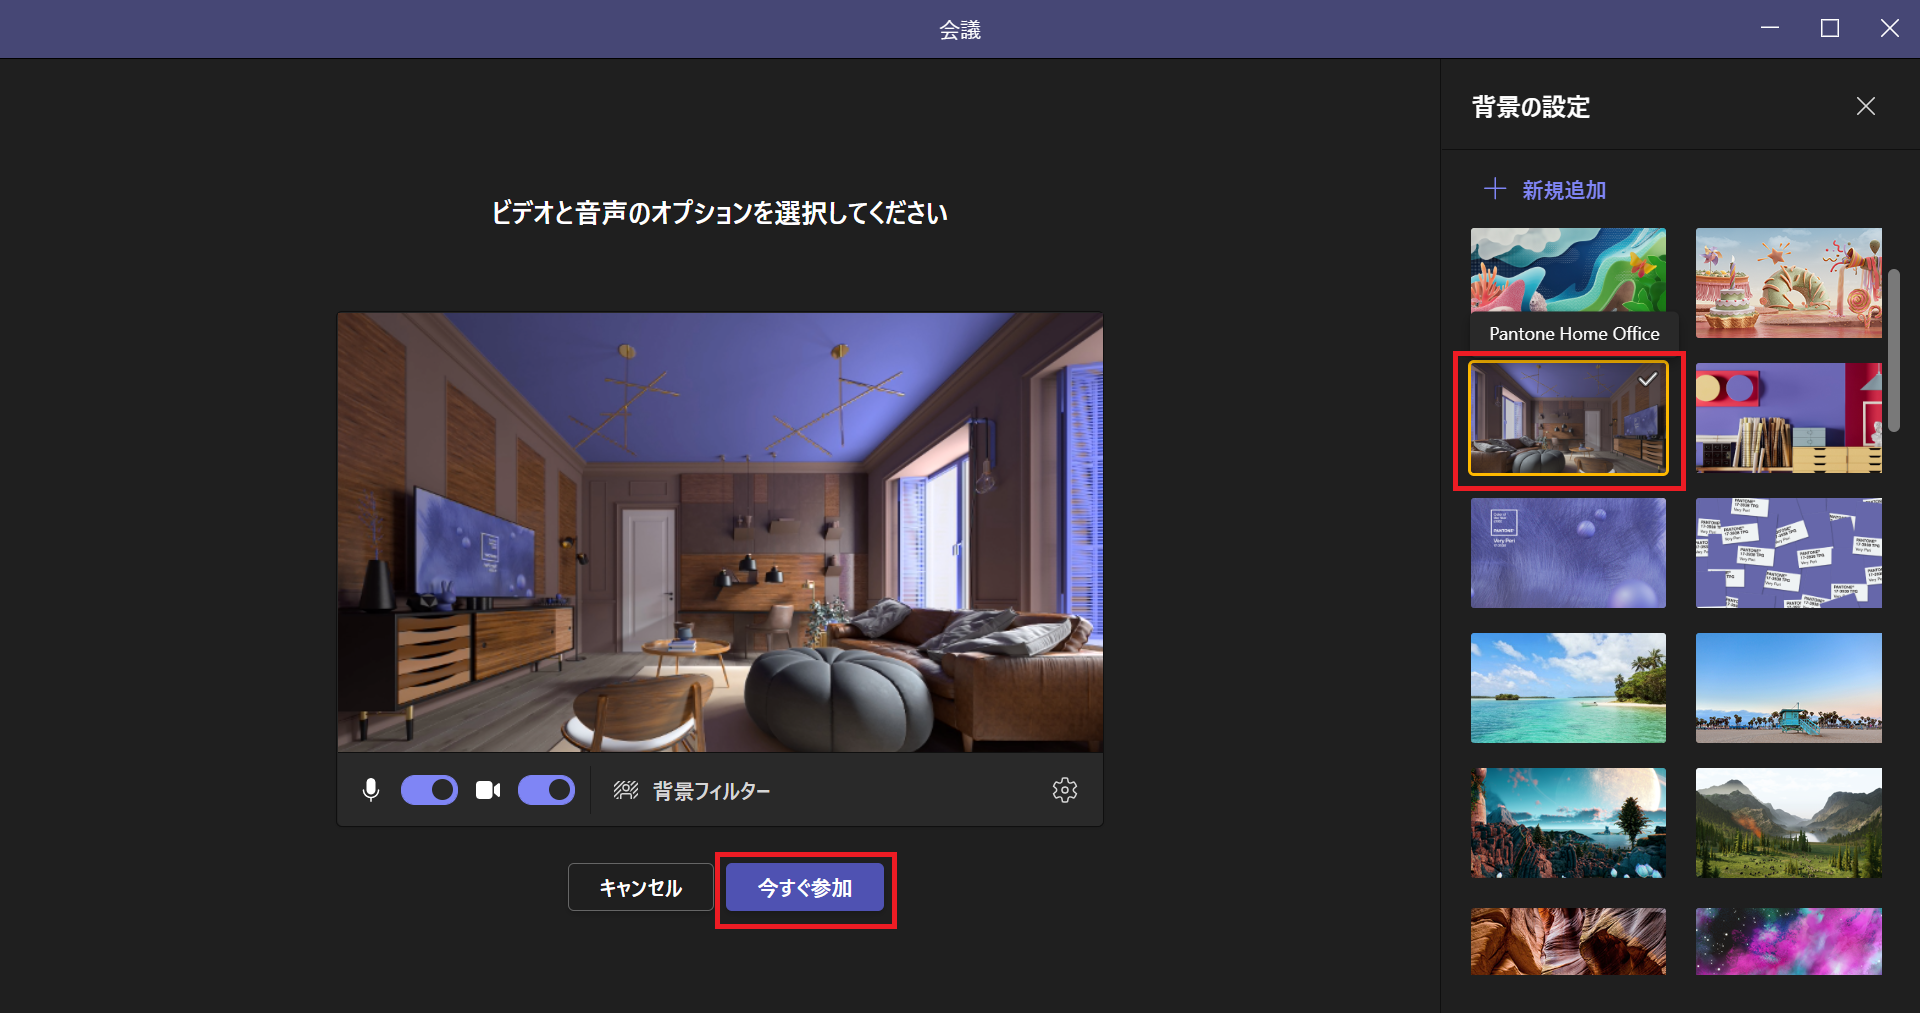Click the plus icon beside 新規追加

click(1494, 189)
